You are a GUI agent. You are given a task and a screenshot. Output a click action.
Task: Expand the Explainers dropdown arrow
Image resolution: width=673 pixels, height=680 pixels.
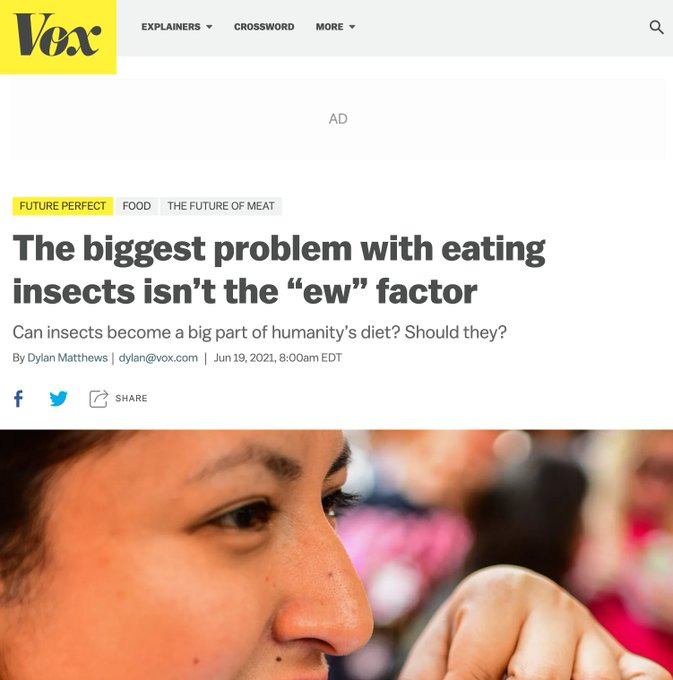(209, 27)
